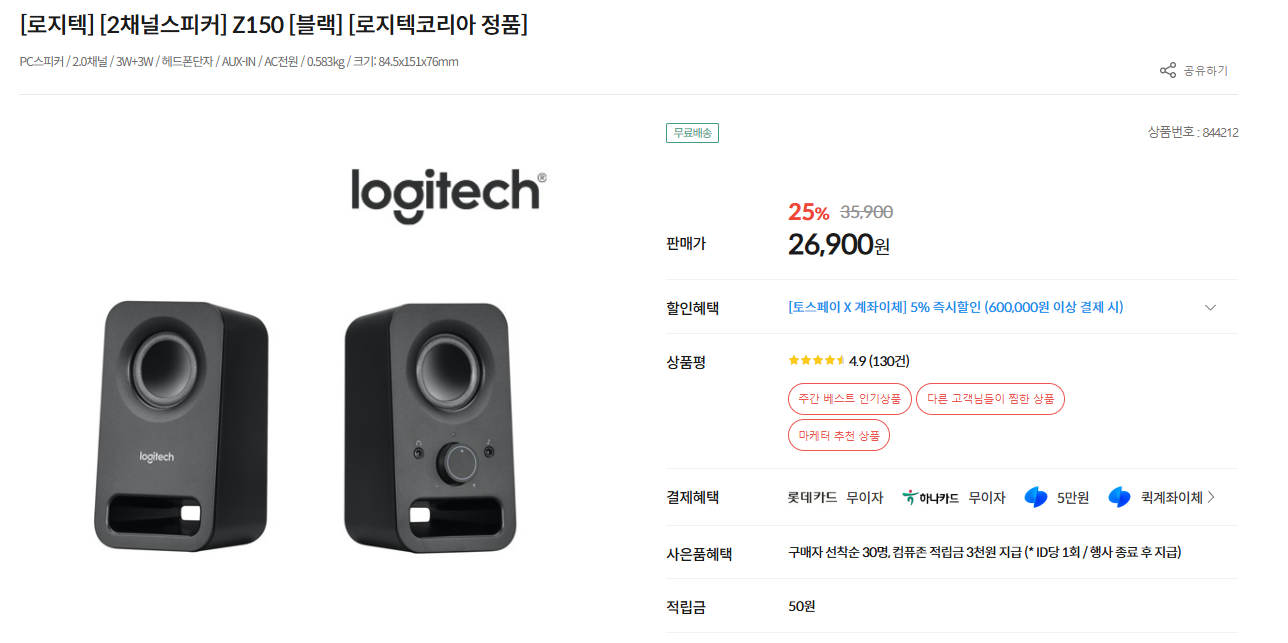Click the product title Z150 블랙 heading
Image resolution: width=1288 pixels, height=643 pixels.
coord(273,24)
